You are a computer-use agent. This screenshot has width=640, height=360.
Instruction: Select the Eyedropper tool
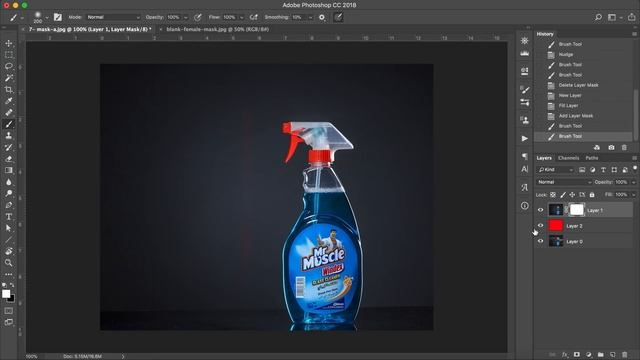pos(9,101)
